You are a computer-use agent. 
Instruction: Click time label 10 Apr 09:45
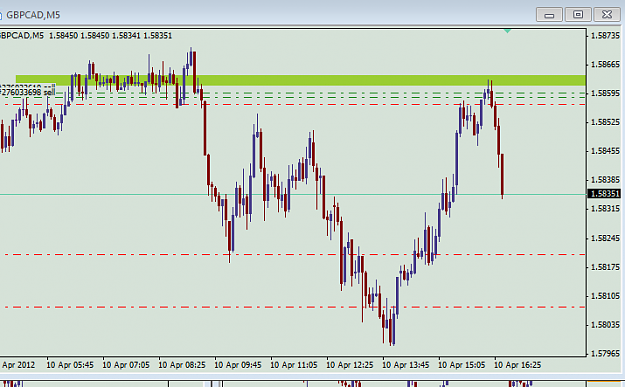(x=238, y=365)
